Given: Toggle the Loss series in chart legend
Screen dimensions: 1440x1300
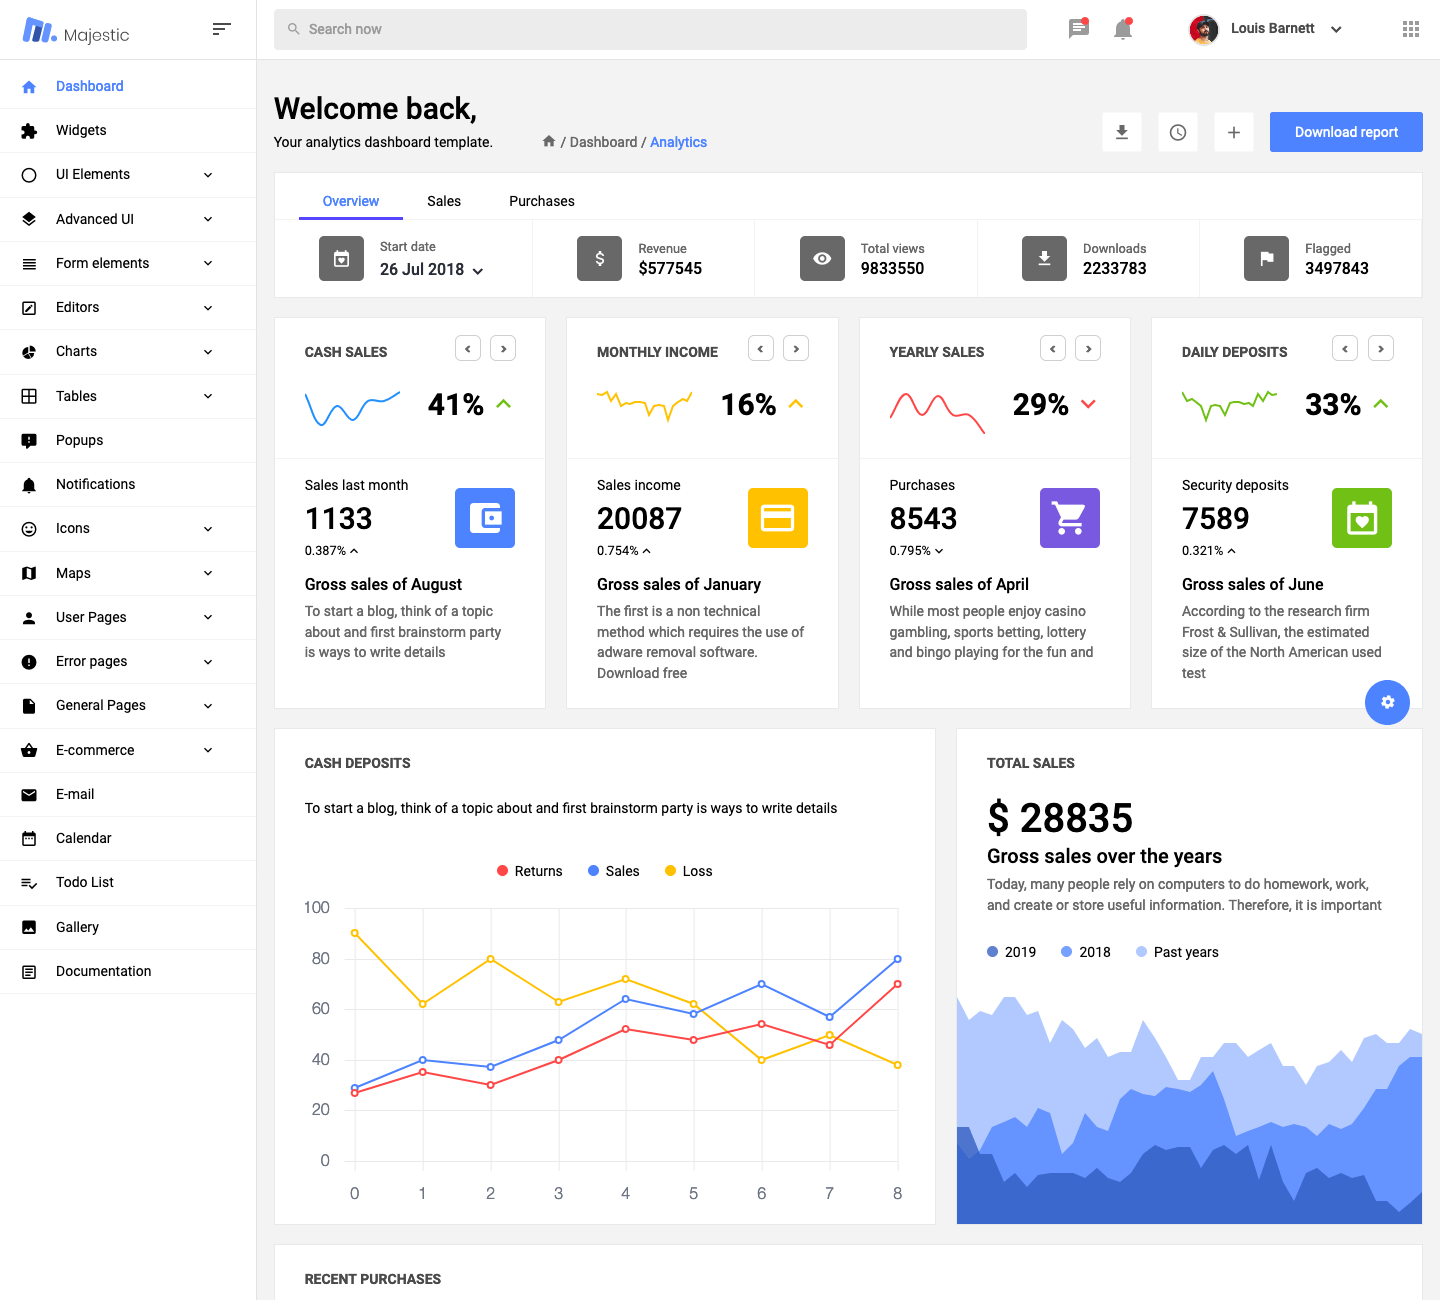Looking at the screenshot, I should tap(689, 871).
